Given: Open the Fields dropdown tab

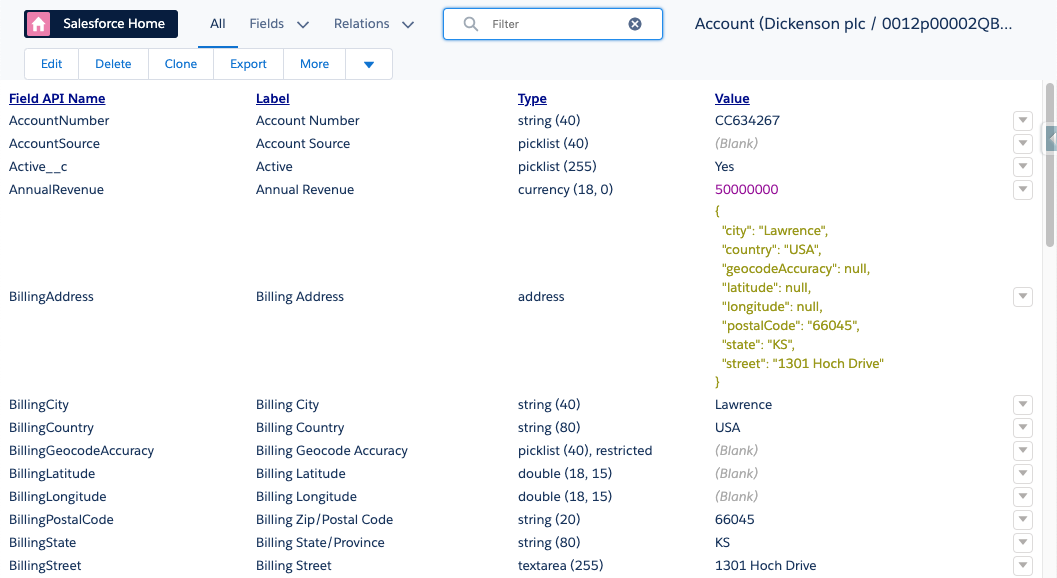Looking at the screenshot, I should click(x=278, y=24).
